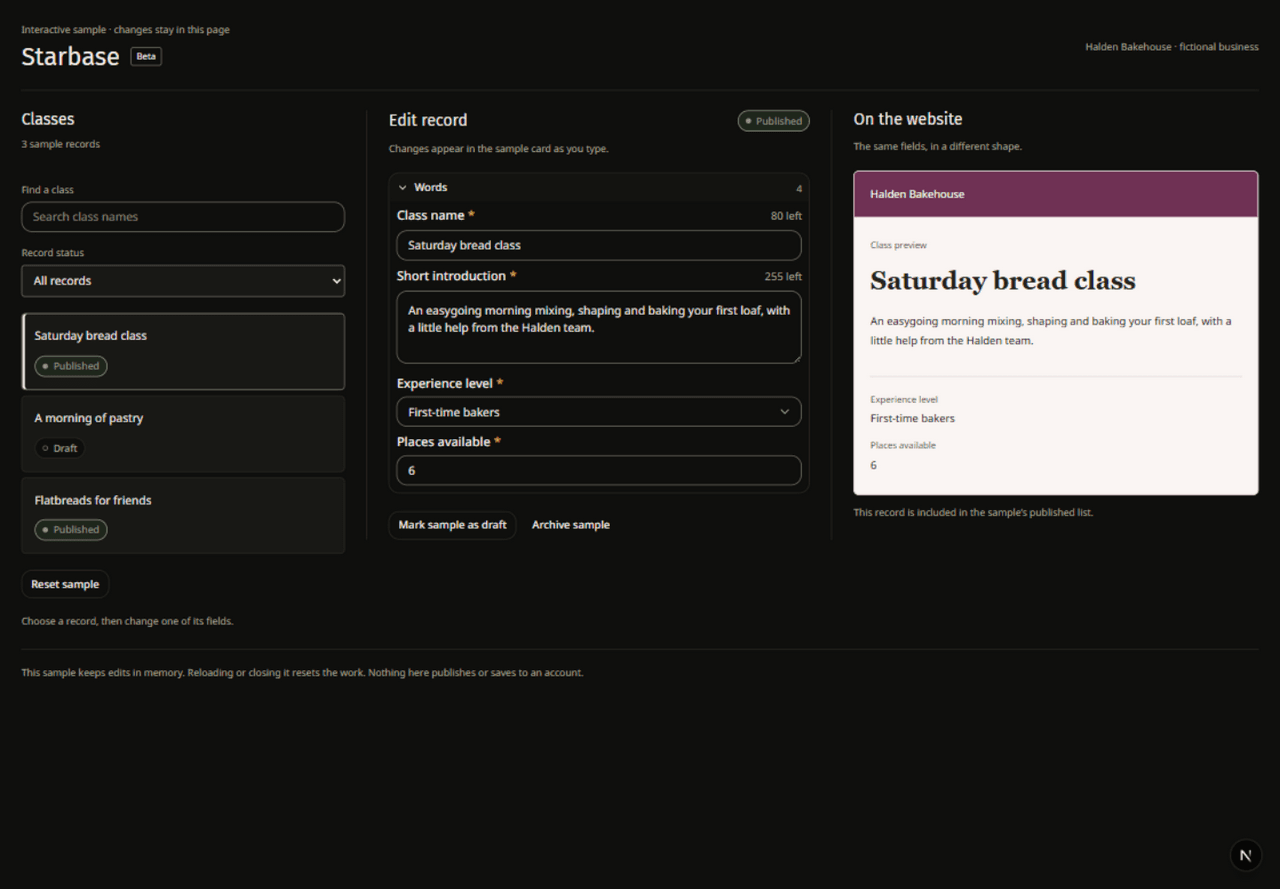Select the Flatbreads for friends record
Image resolution: width=1280 pixels, height=889 pixels.
[183, 516]
